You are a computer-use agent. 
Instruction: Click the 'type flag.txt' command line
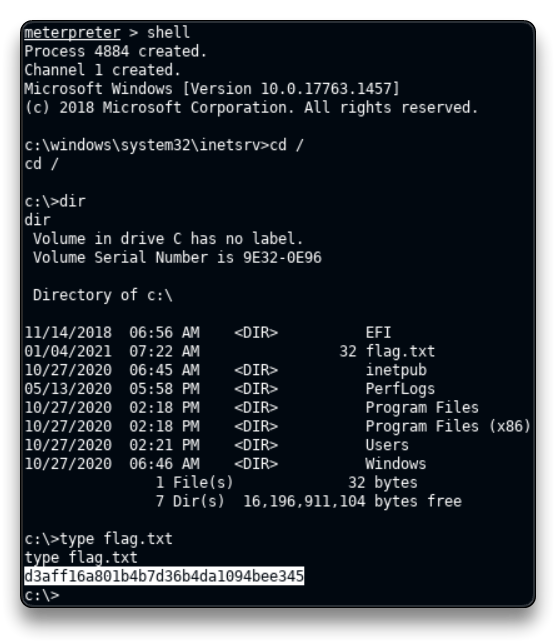[x=98, y=539]
